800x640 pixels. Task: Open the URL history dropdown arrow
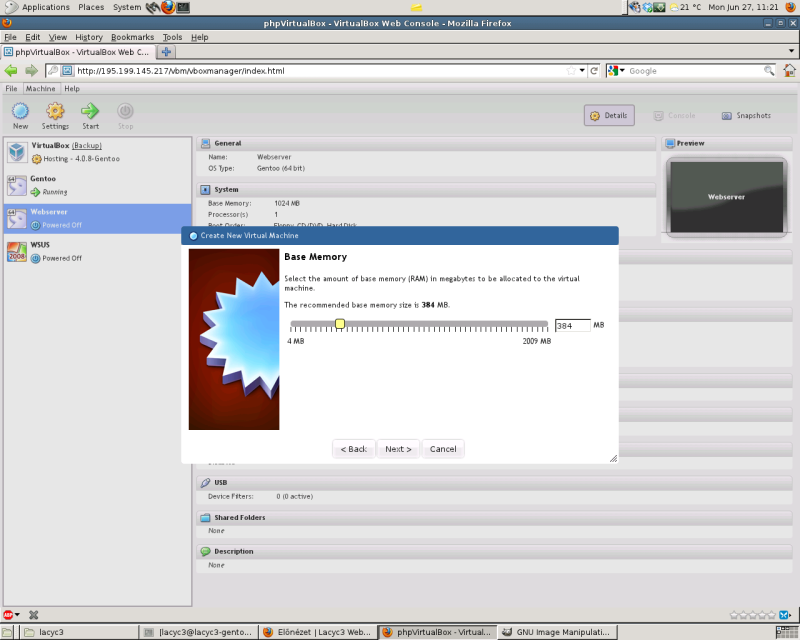coord(582,71)
